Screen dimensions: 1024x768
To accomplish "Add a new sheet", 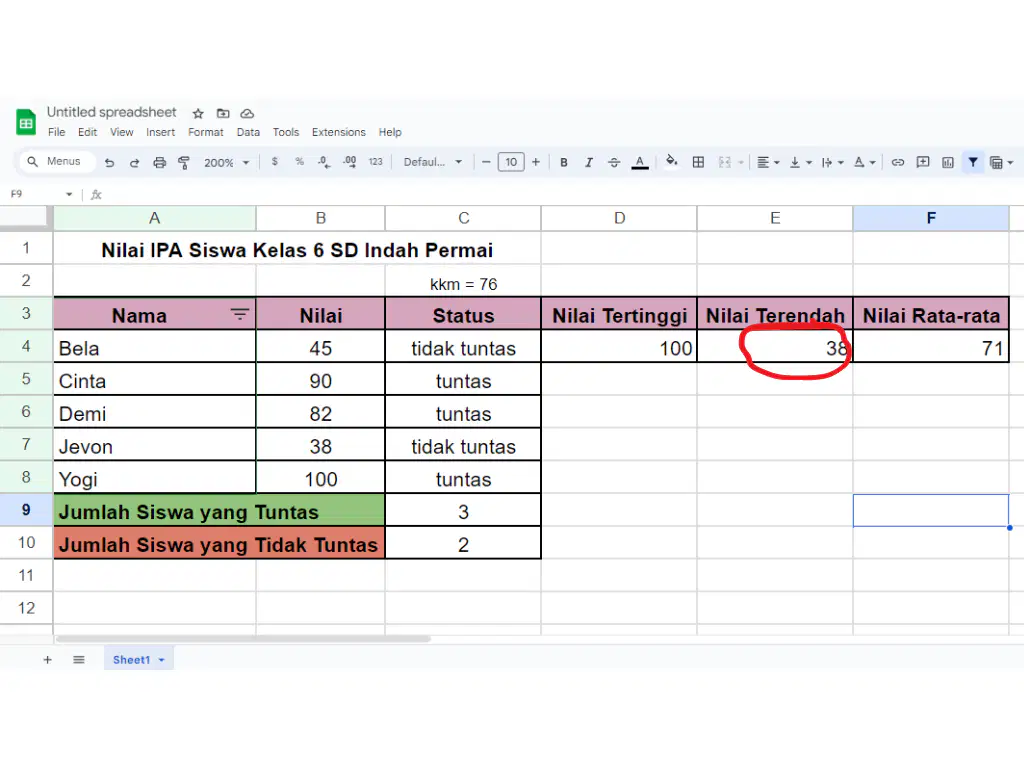I will (47, 660).
